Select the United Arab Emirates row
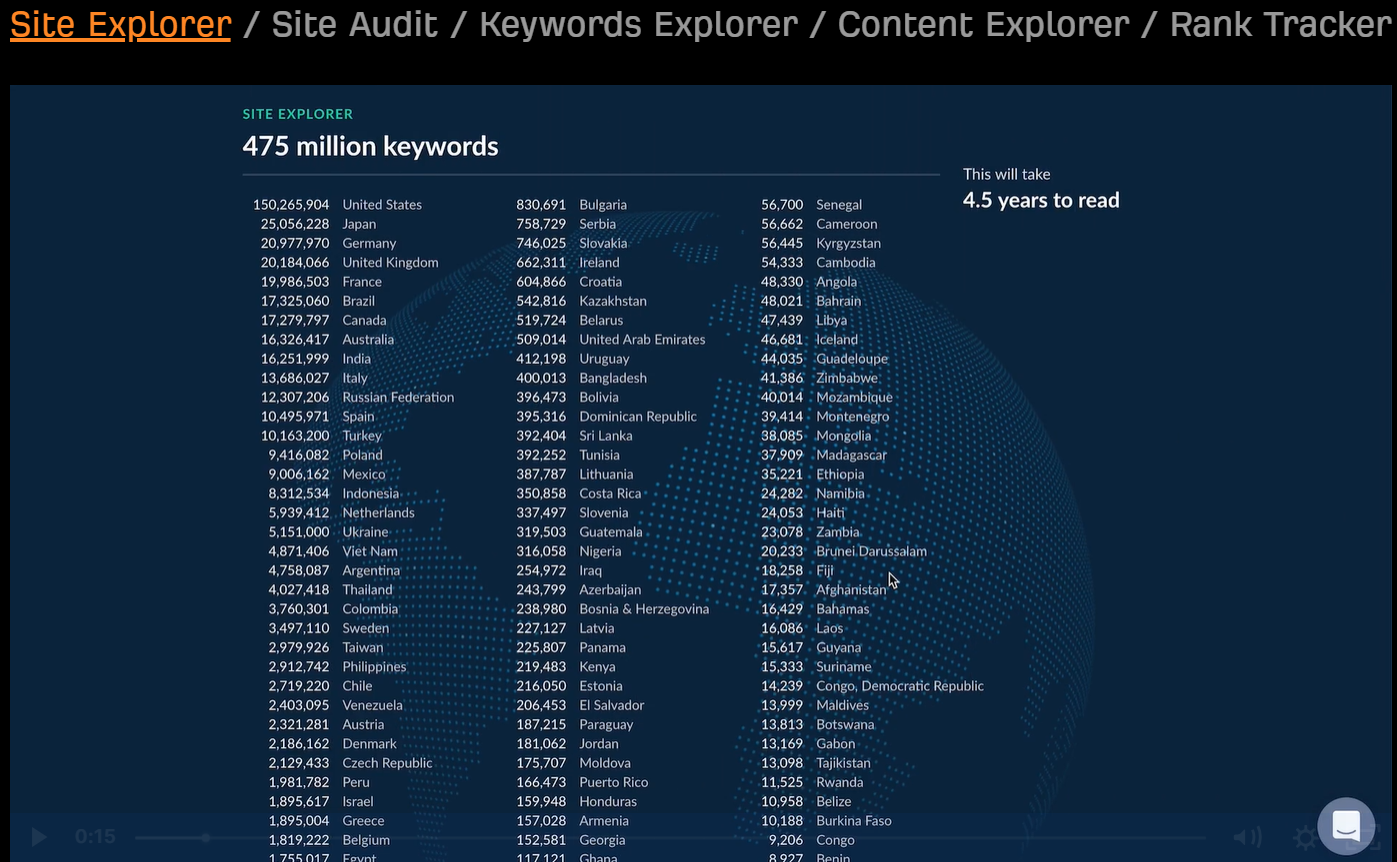The height and width of the screenshot is (862, 1397). click(x=611, y=339)
